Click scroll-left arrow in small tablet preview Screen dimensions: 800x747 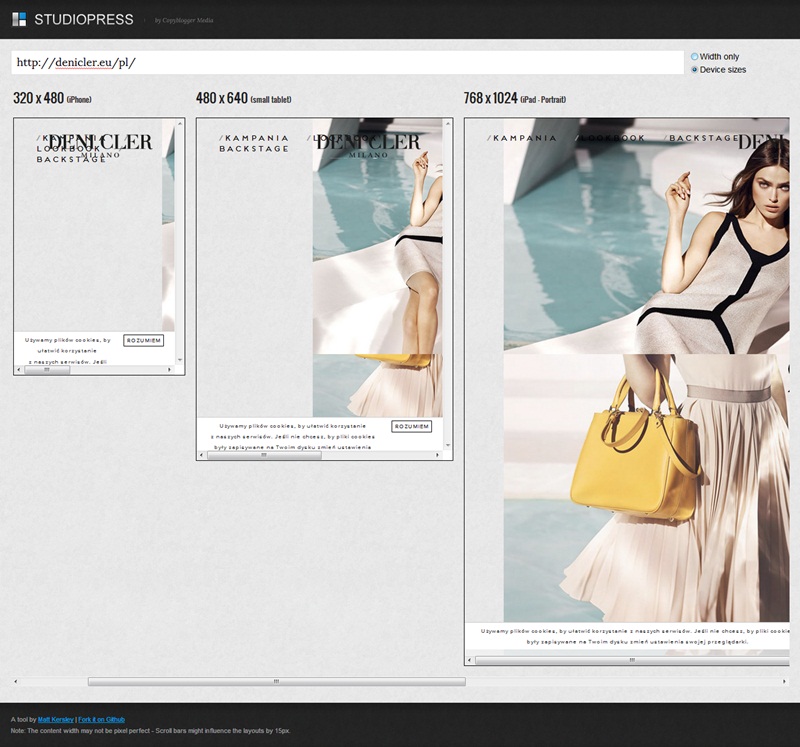click(x=202, y=455)
